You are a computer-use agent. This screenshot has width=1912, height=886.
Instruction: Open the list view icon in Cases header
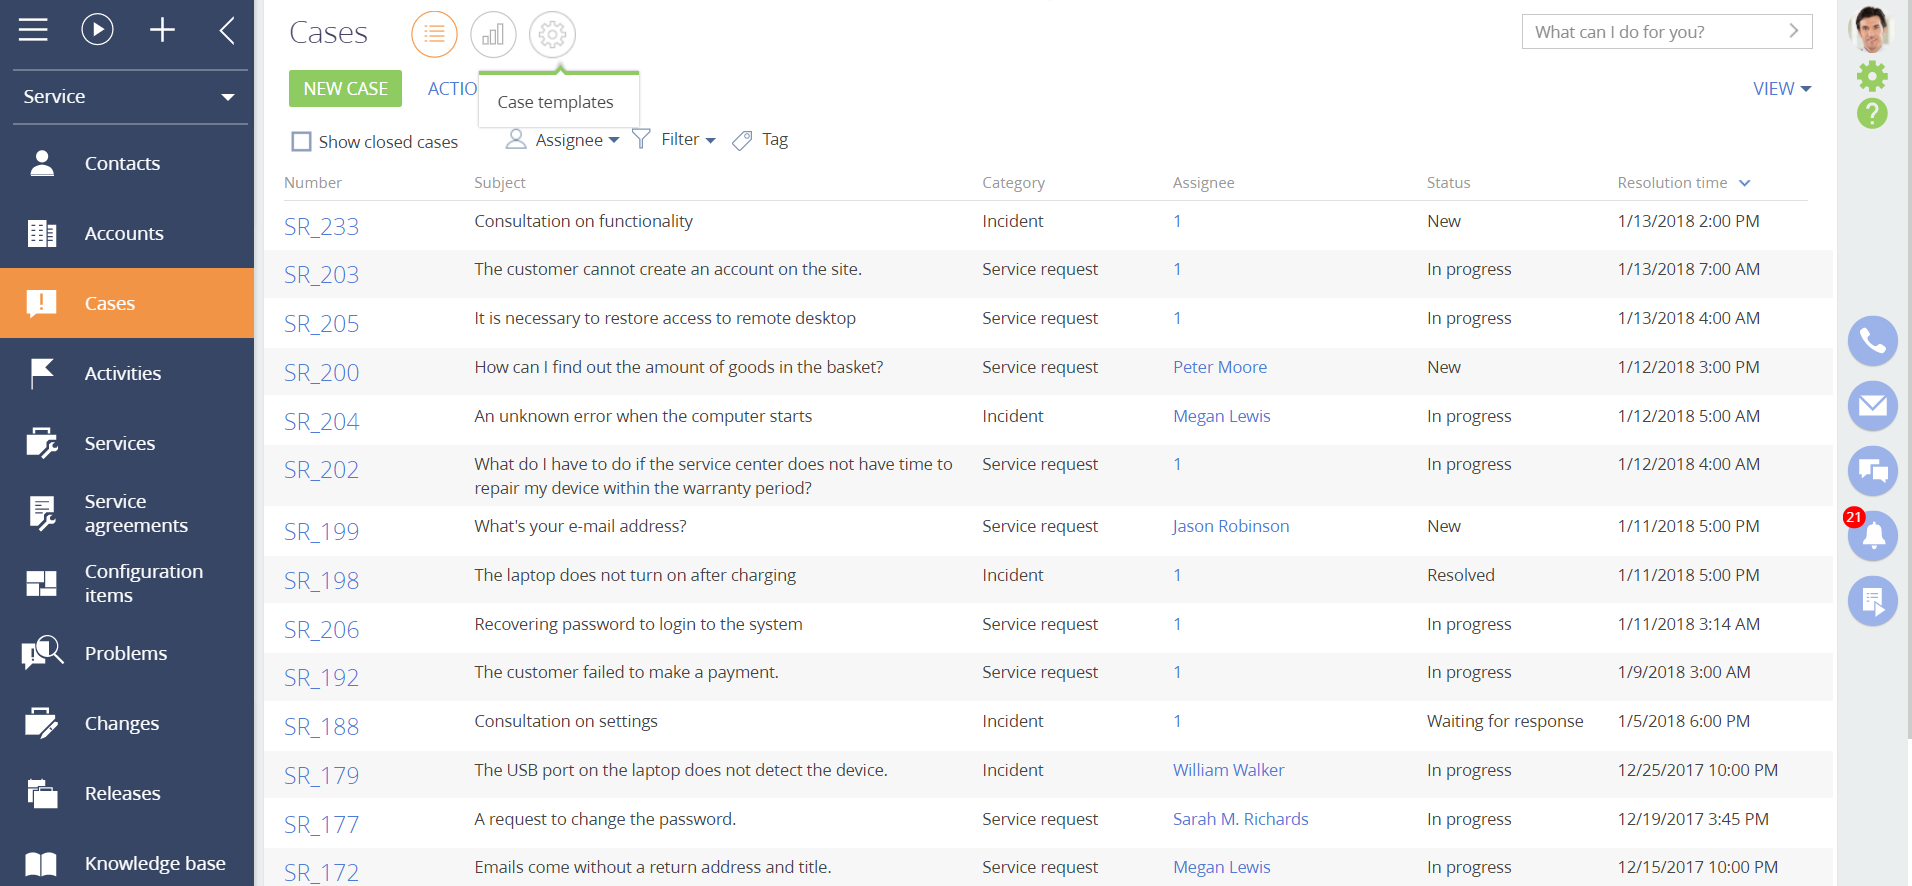coord(434,35)
